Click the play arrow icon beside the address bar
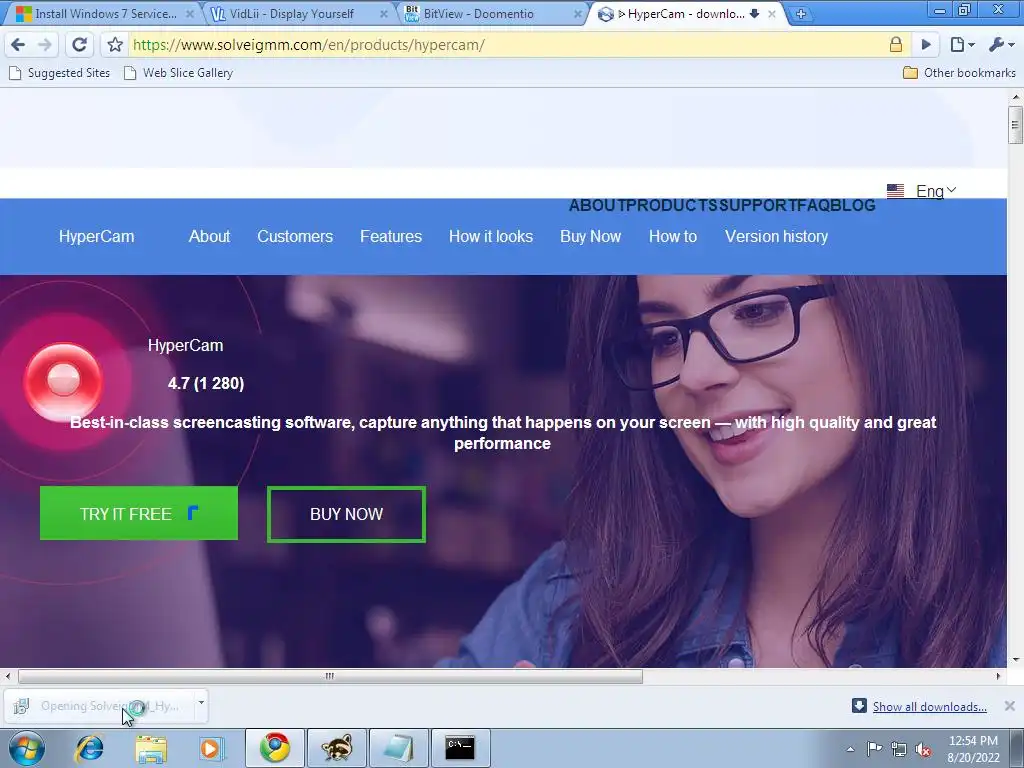The image size is (1024, 768). click(x=925, y=44)
